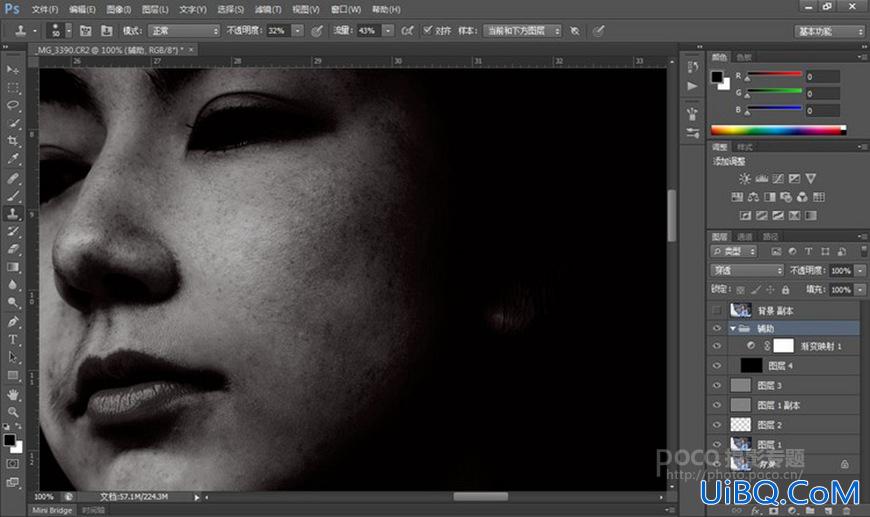Toggle layer filtering switch on or off
The image size is (870, 517).
(x=863, y=251)
